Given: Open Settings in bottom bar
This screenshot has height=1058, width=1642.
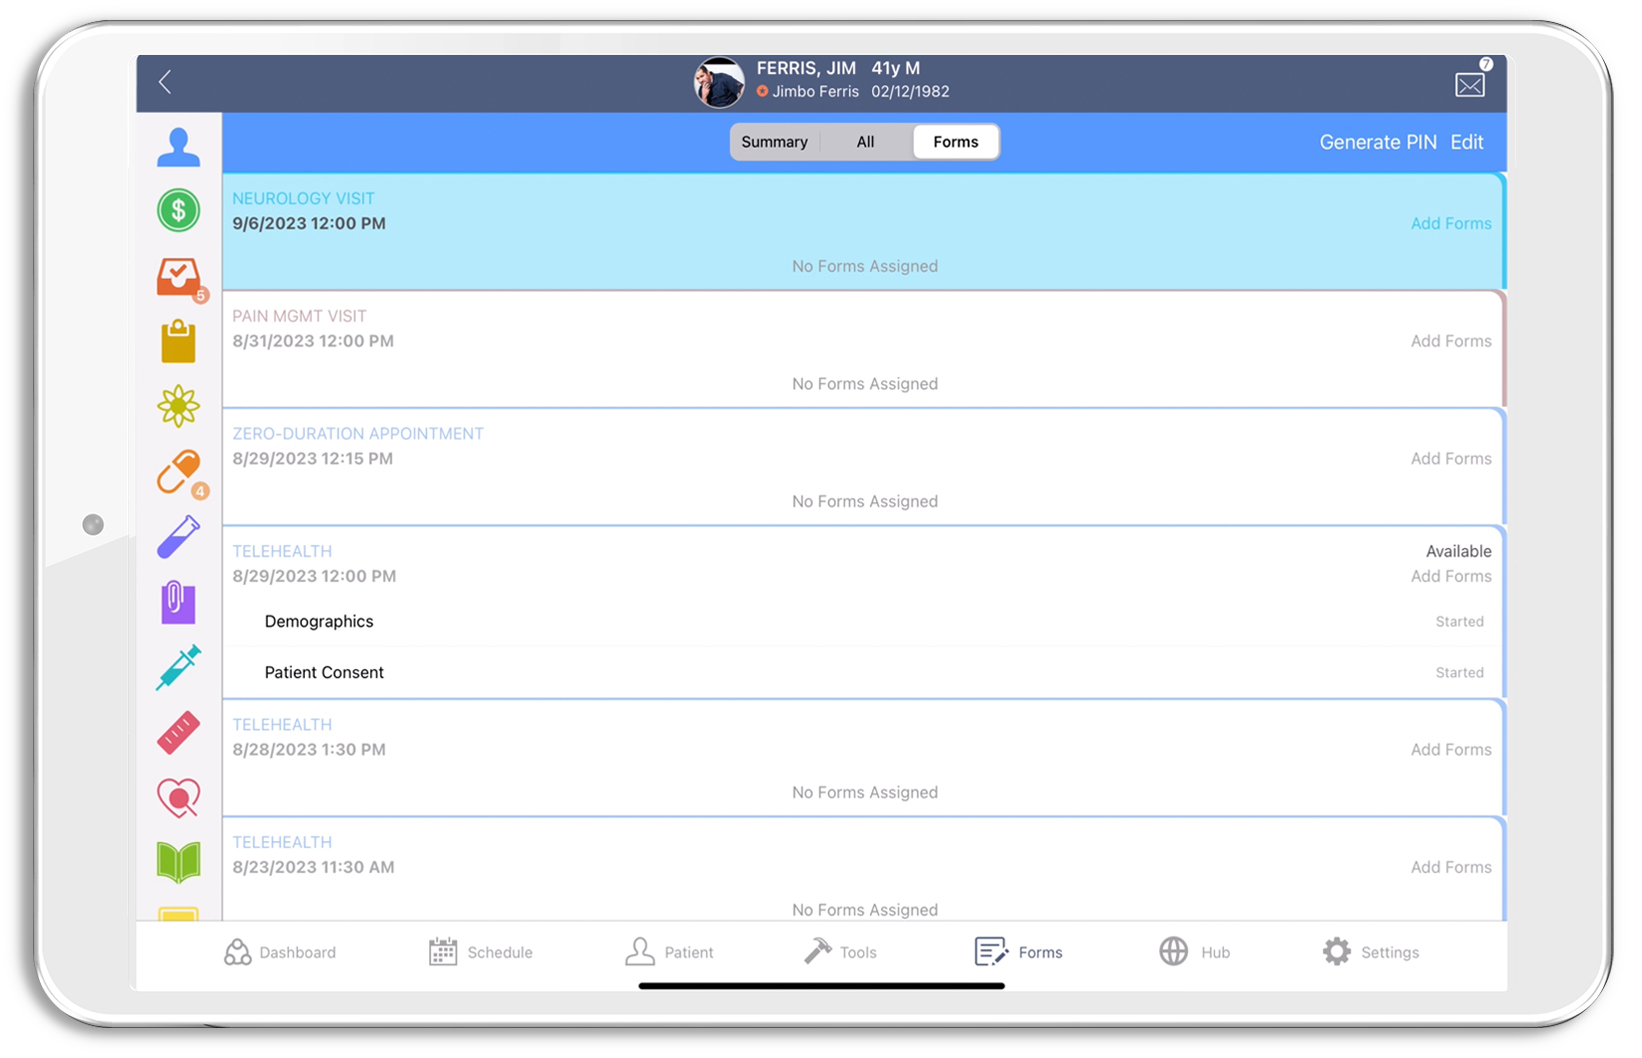Looking at the screenshot, I should click(x=1370, y=952).
